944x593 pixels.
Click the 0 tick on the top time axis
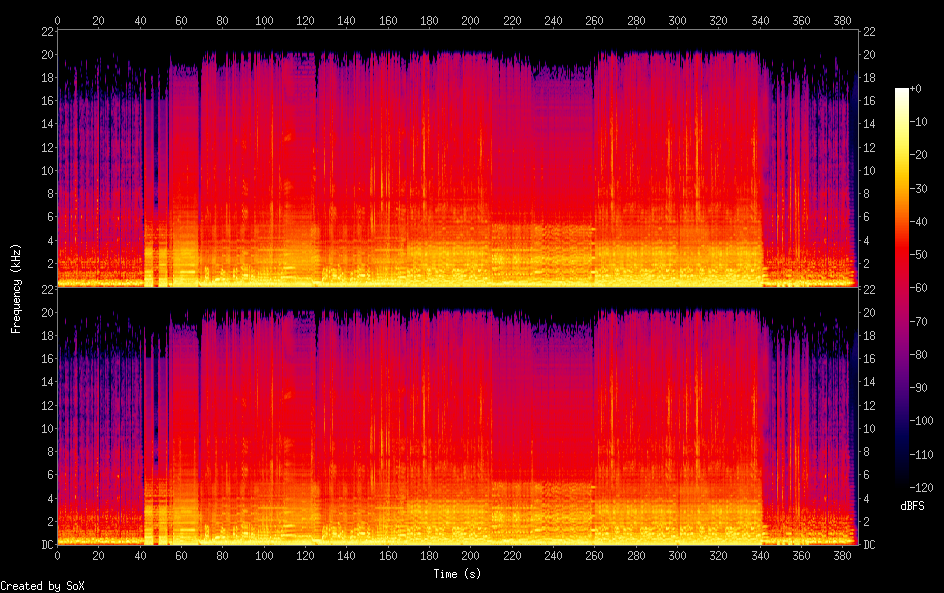click(57, 20)
